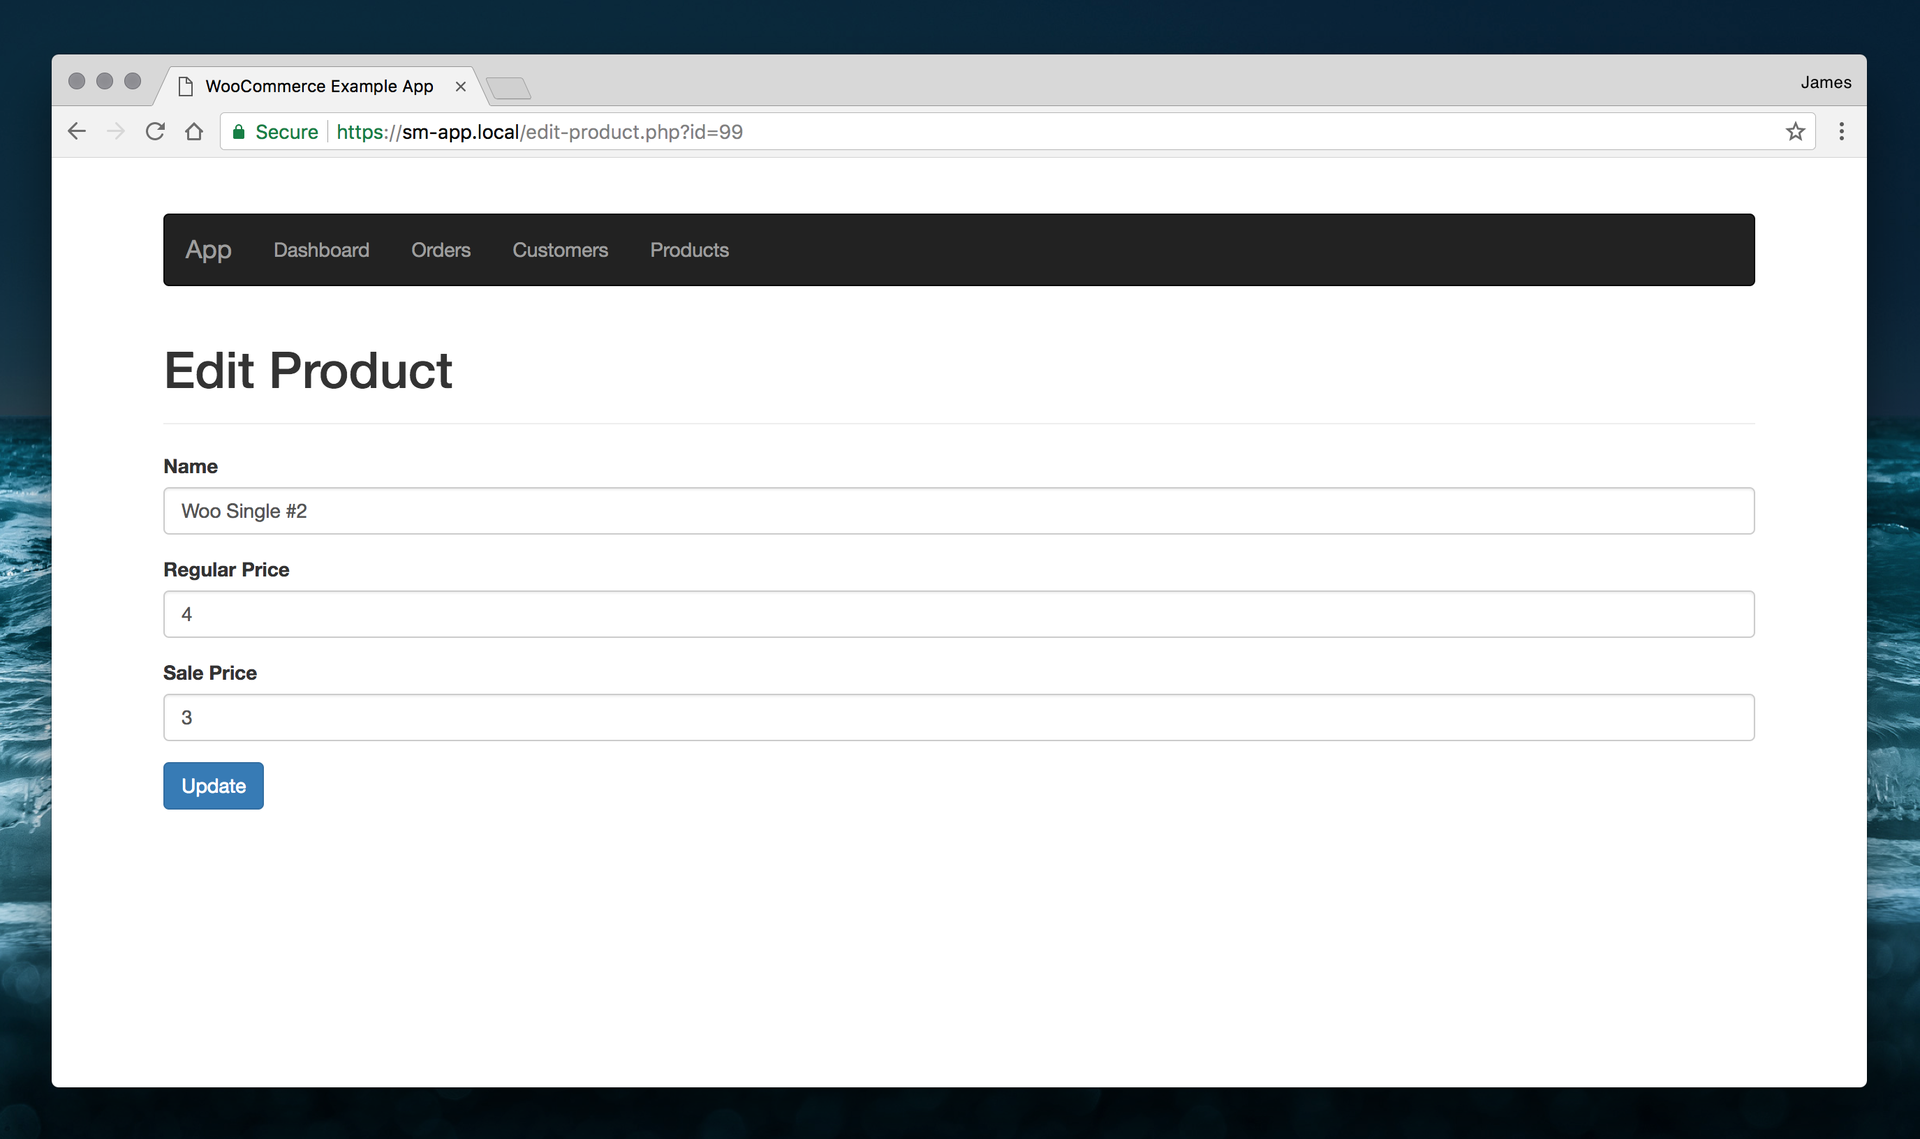The width and height of the screenshot is (1920, 1139).
Task: Click inside the Name input field
Action: (958, 511)
